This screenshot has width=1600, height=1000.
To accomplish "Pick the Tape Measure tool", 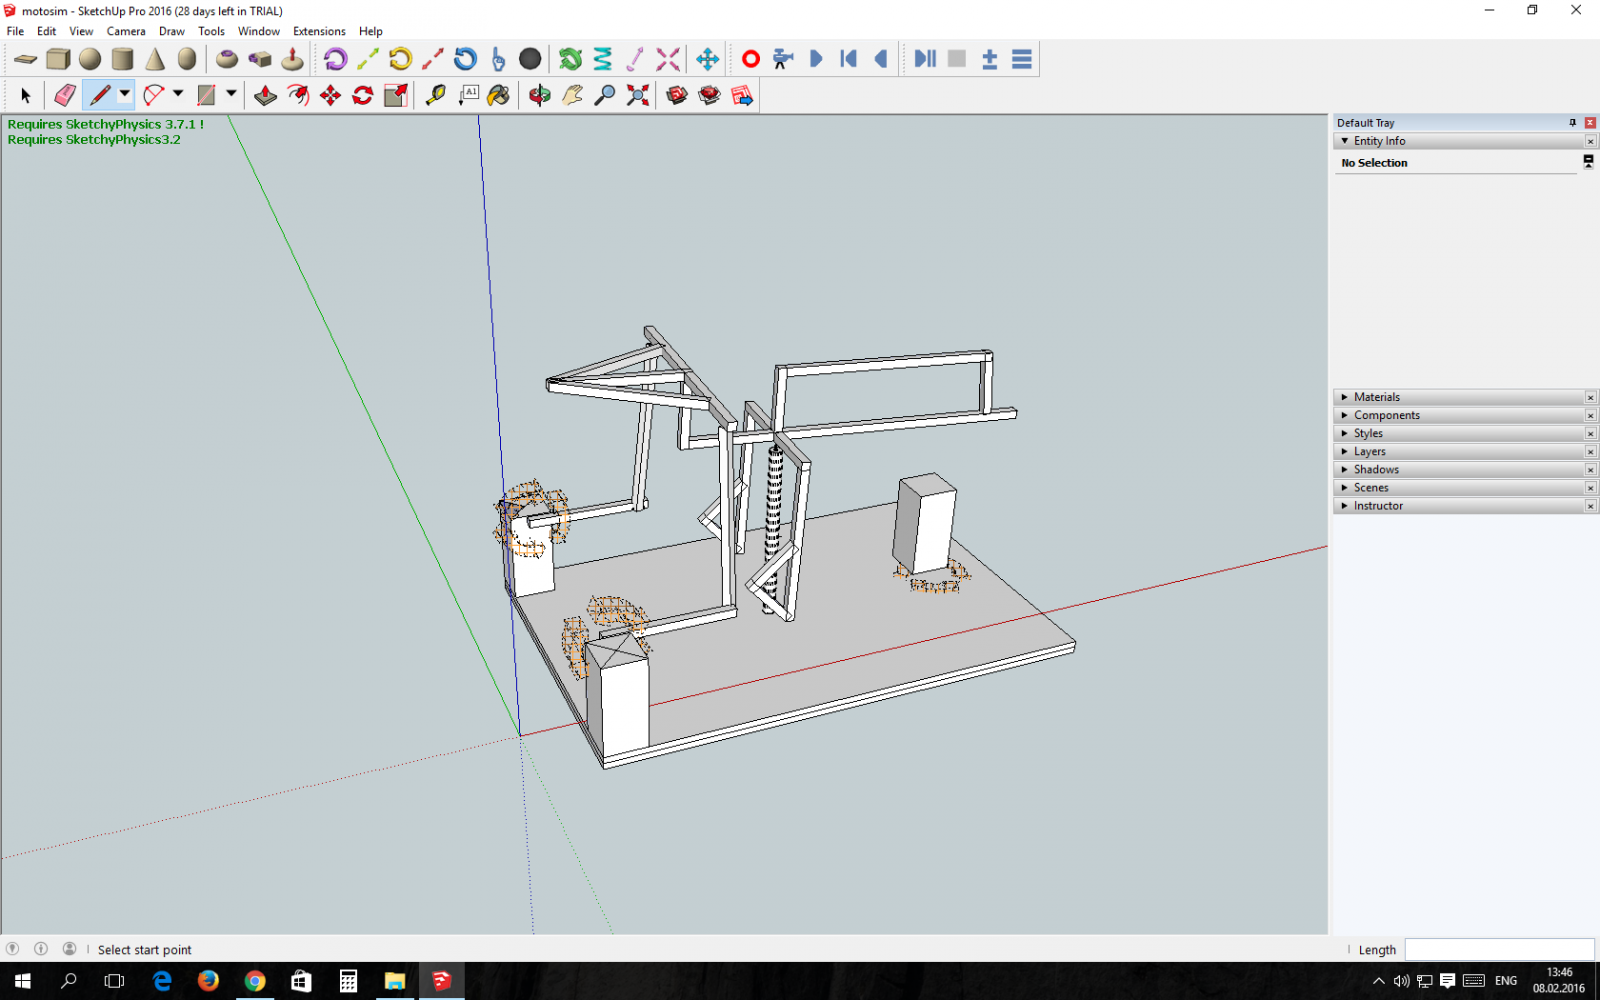I will pos(435,95).
